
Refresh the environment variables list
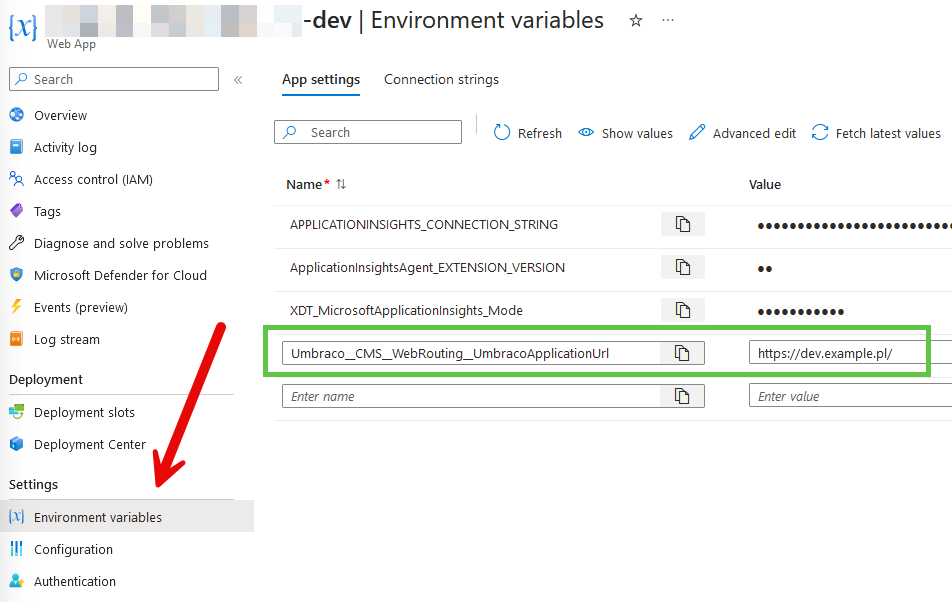point(527,133)
